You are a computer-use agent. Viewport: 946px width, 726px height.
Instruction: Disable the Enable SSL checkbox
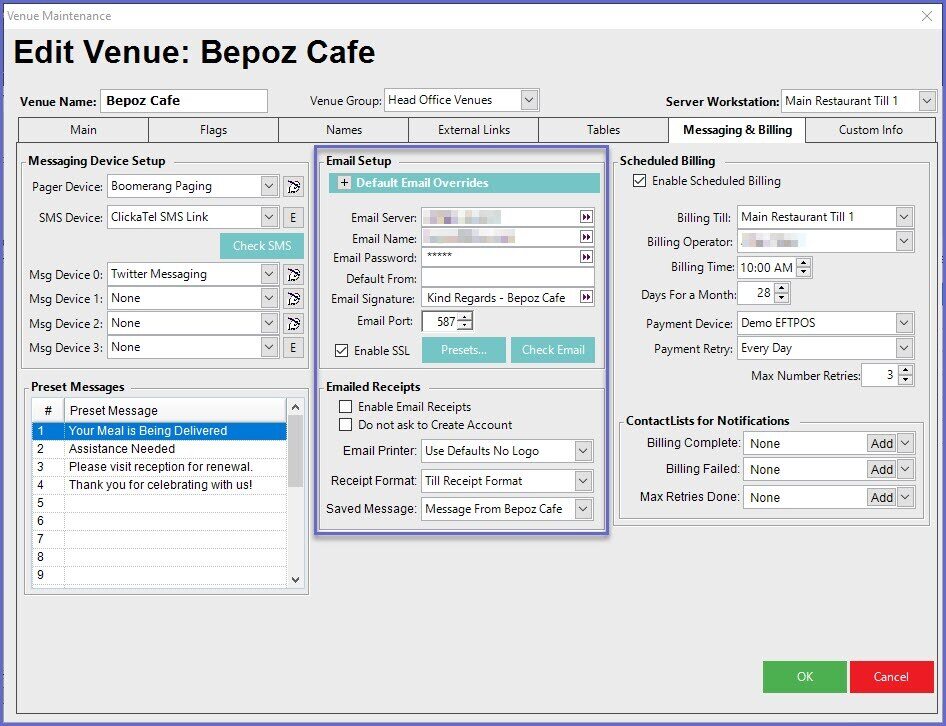coord(342,351)
